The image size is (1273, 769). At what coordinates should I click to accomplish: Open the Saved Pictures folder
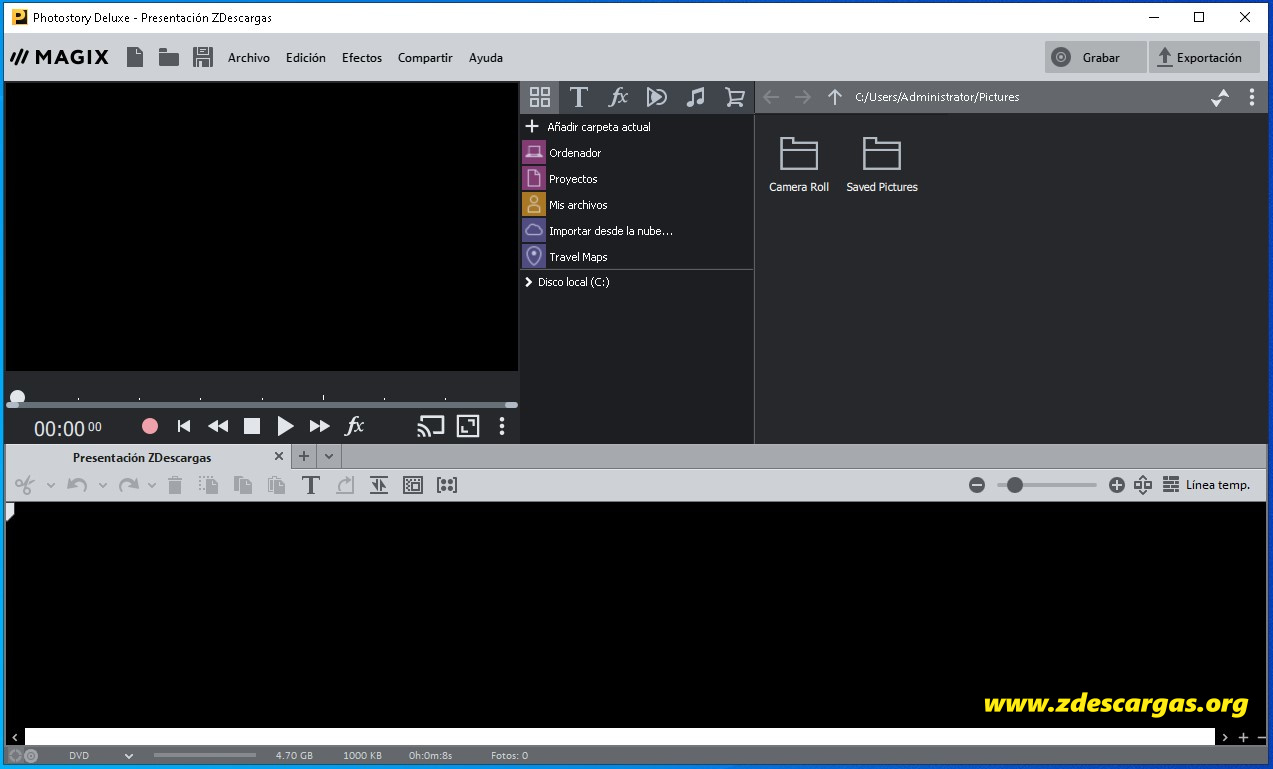click(x=882, y=164)
